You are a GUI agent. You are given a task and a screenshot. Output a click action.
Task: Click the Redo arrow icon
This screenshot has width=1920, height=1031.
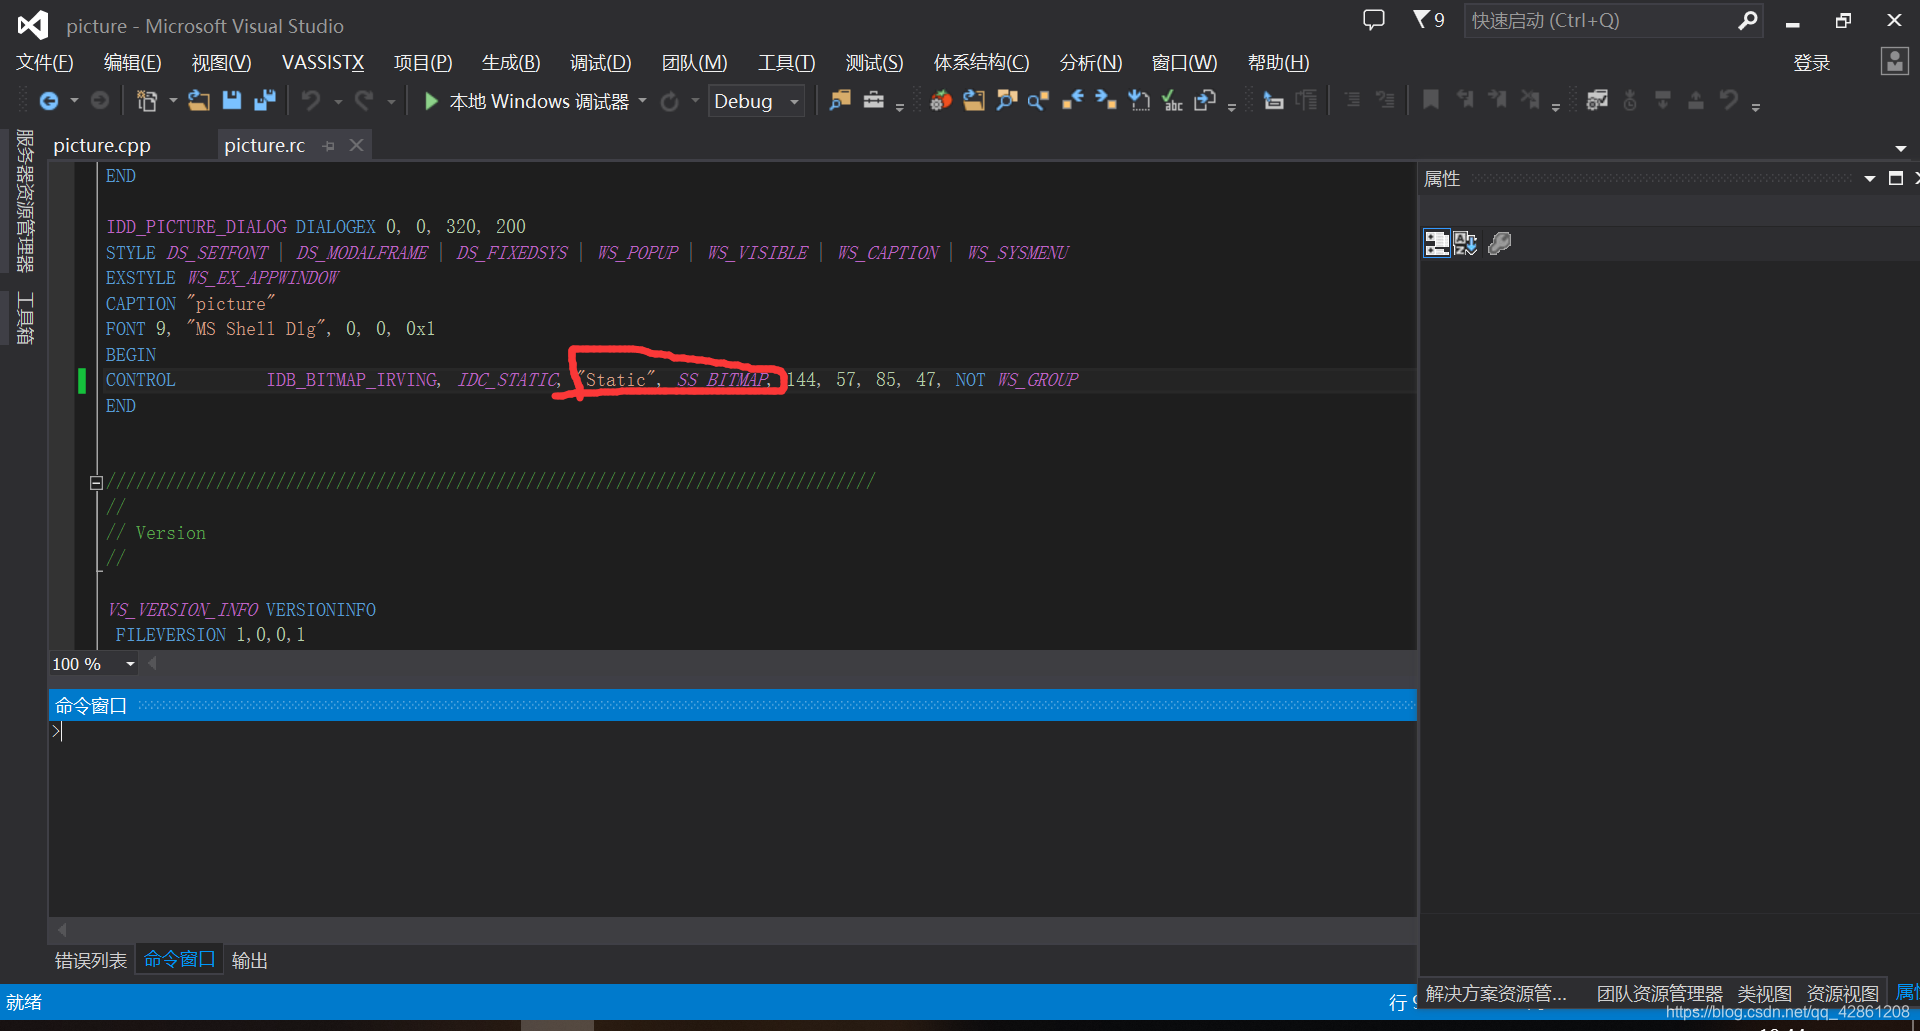coord(364,101)
